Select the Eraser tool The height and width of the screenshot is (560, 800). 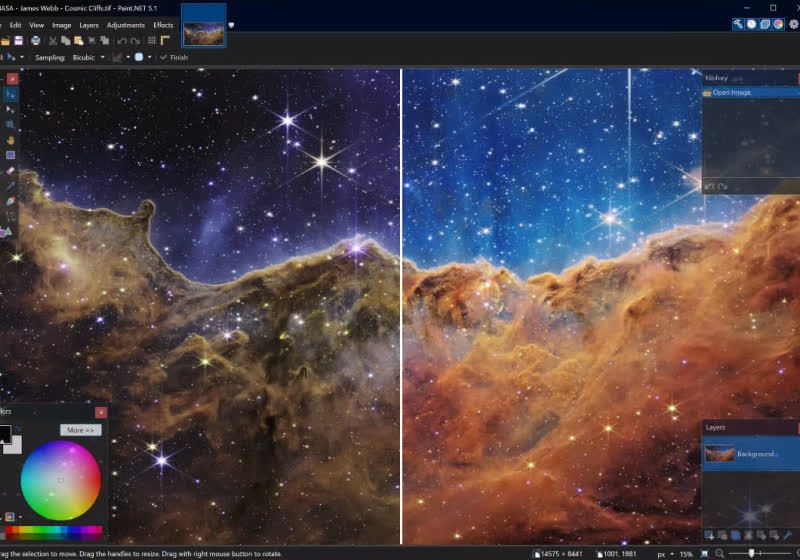[10, 171]
